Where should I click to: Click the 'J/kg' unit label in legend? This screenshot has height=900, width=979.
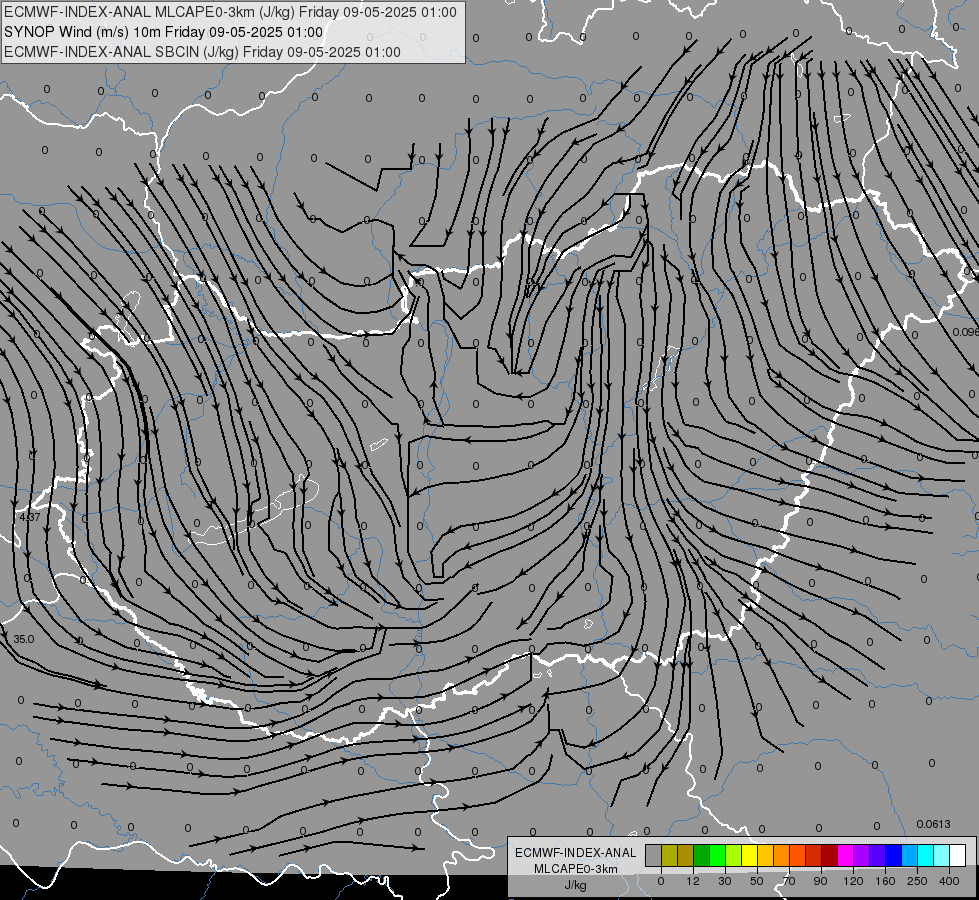[x=575, y=885]
